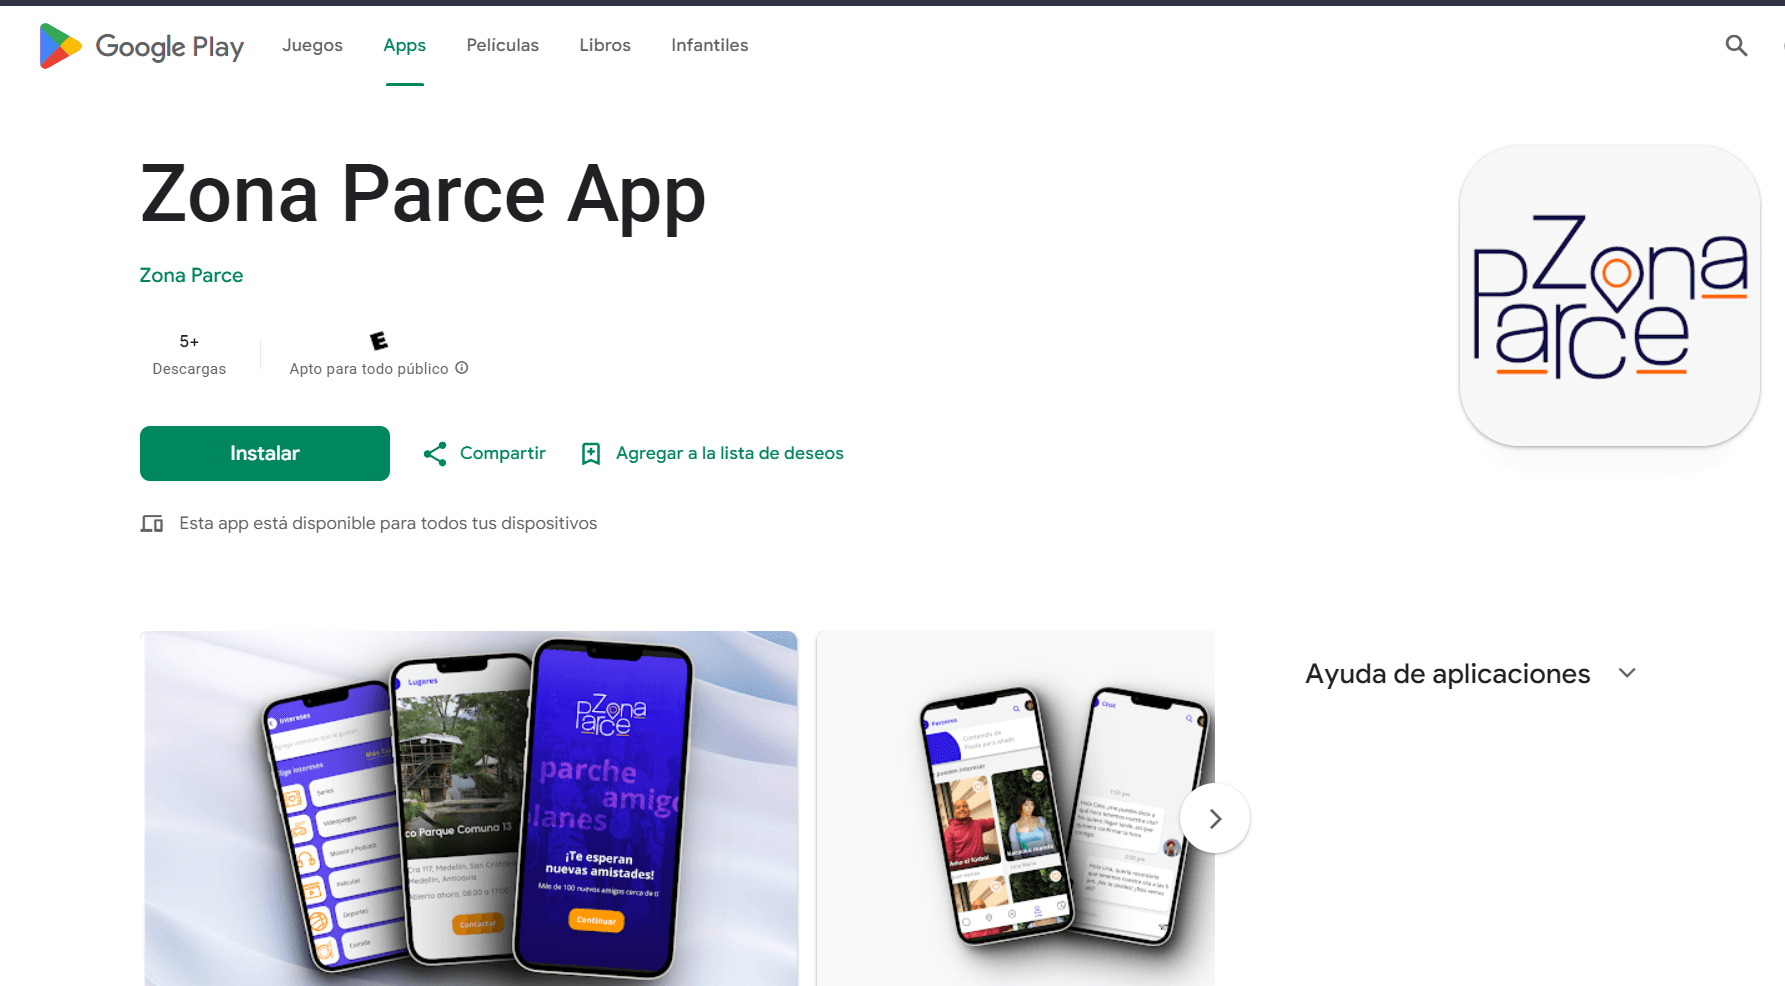Advance screenshots with the next arrow
1785x986 pixels.
pos(1215,819)
